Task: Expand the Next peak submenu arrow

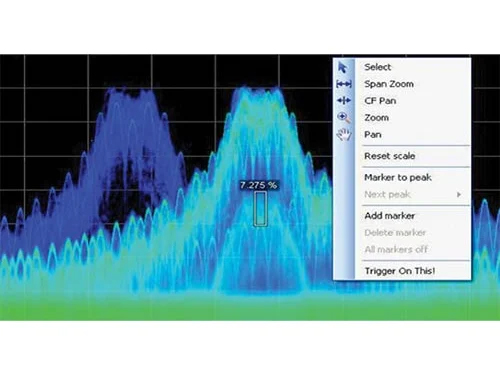Action: tap(459, 194)
